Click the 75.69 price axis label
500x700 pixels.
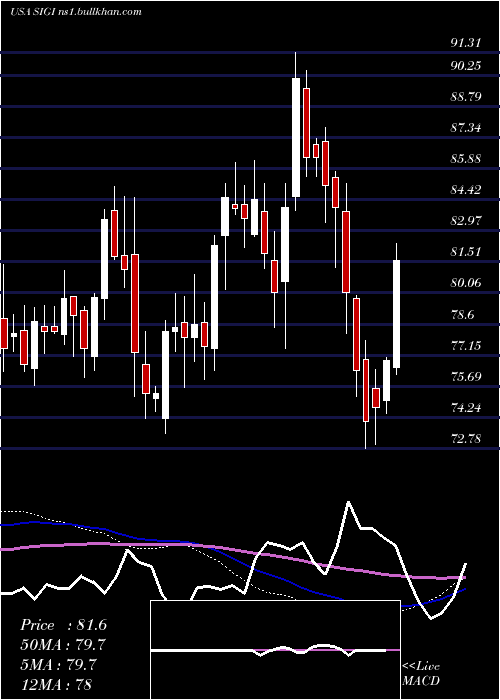[466, 376]
